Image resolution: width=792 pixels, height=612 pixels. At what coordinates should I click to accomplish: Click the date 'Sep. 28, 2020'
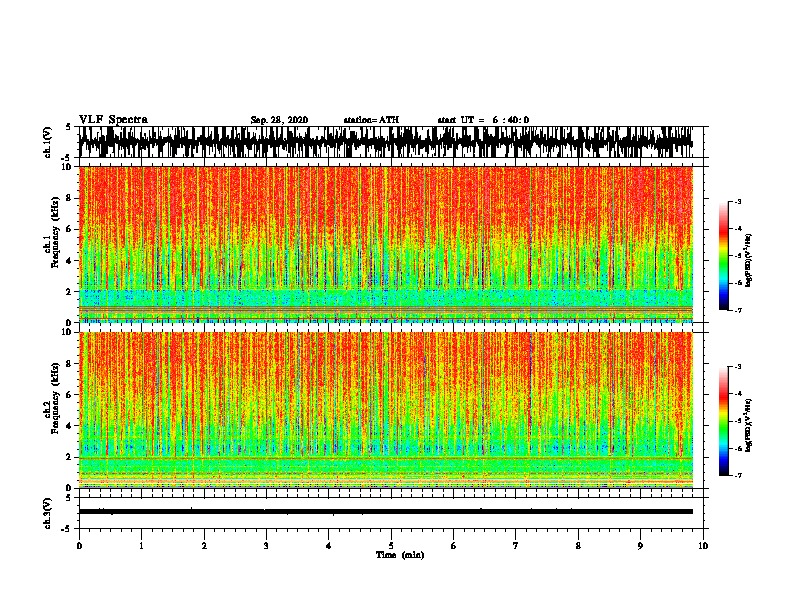pos(279,120)
